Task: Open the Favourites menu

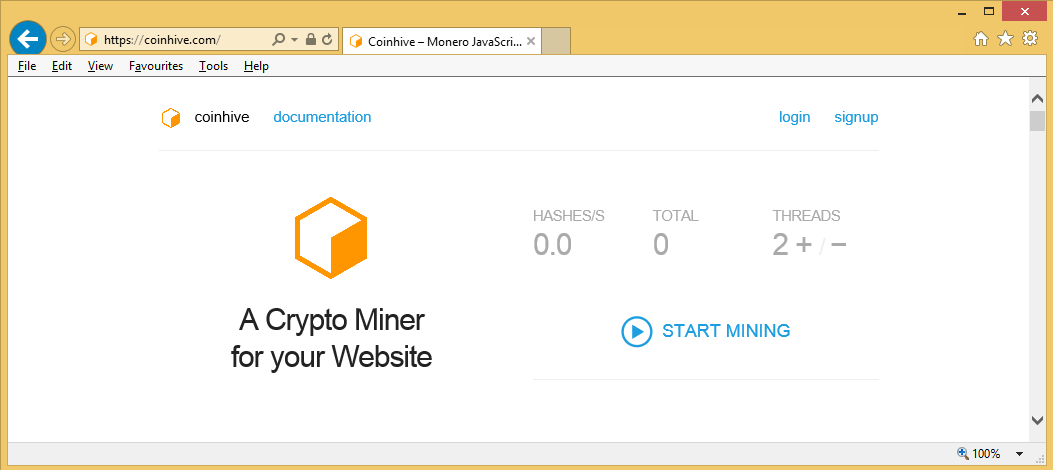Action: (x=156, y=66)
